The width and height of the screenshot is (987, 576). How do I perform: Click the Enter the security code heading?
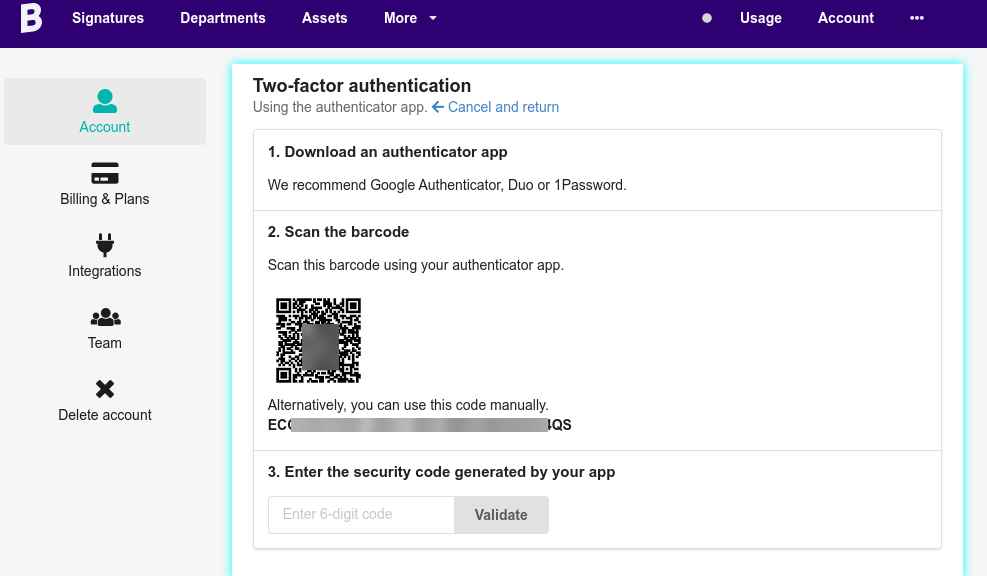point(441,472)
